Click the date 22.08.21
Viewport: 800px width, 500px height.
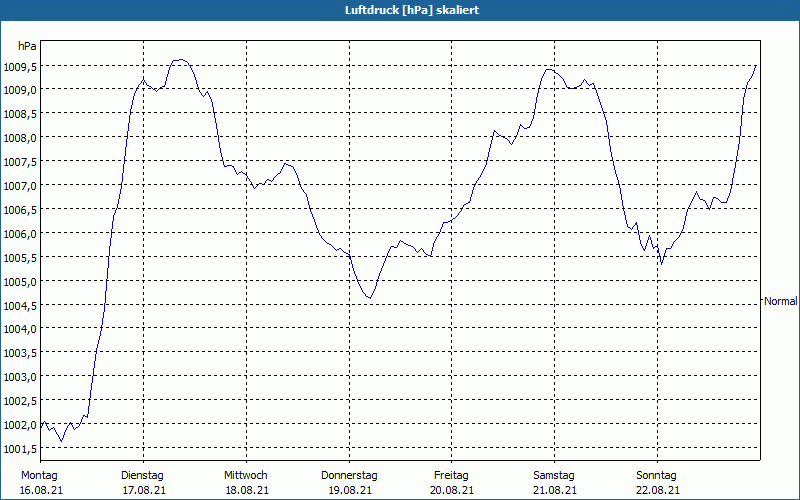[x=658, y=490]
